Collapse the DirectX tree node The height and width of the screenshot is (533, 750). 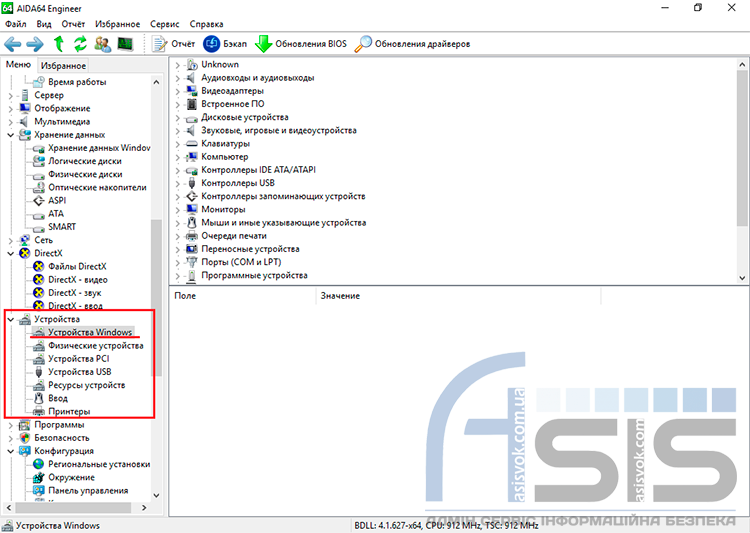tap(11, 254)
